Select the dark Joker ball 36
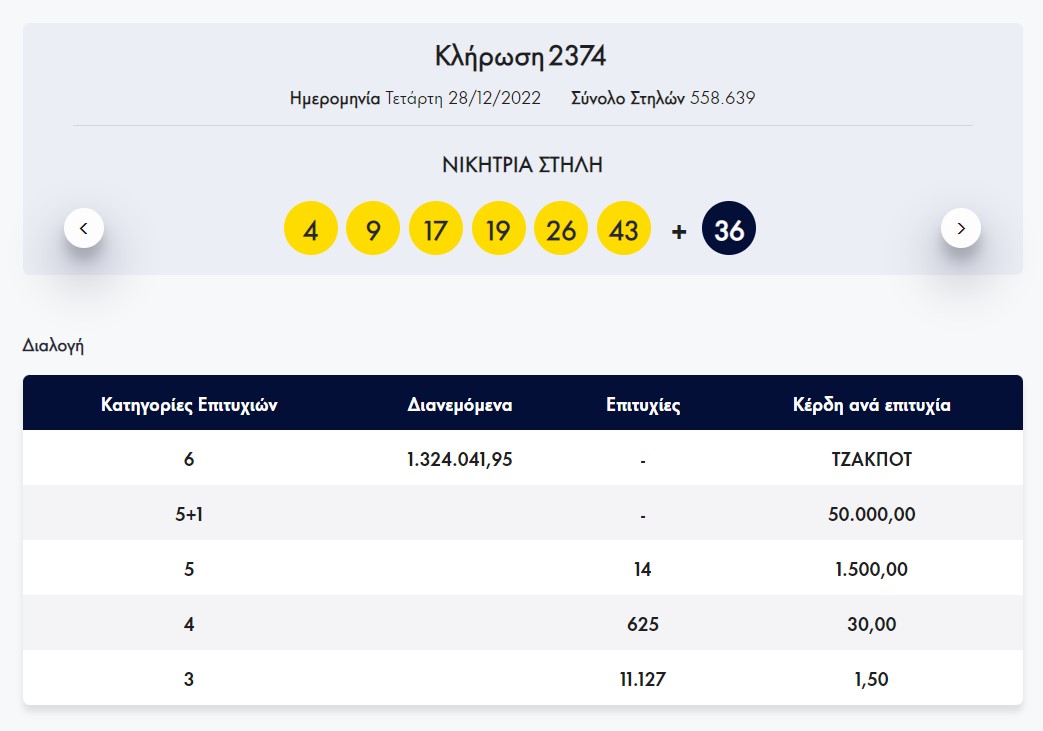 click(728, 228)
